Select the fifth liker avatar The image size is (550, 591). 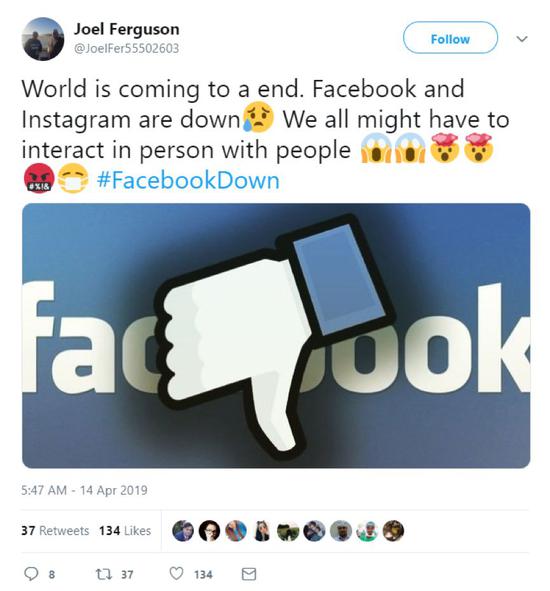click(288, 531)
